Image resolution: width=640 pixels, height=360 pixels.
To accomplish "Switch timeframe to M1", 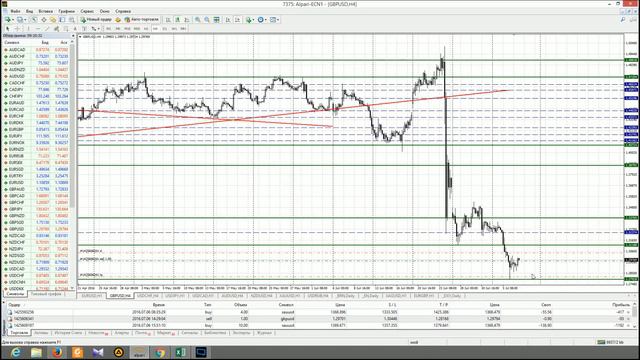I will click(109, 29).
